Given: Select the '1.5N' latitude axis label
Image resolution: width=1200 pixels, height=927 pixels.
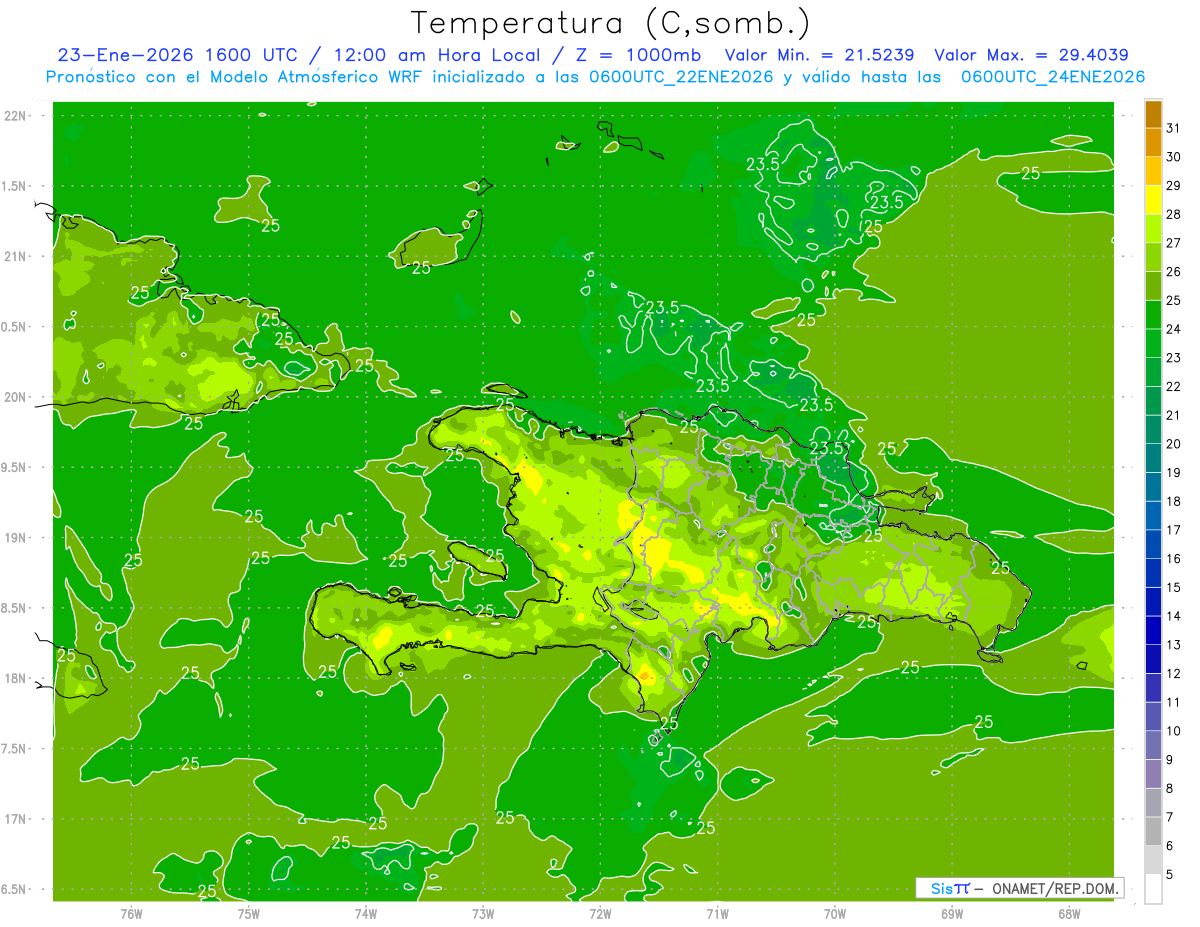Looking at the screenshot, I should (x=14, y=186).
